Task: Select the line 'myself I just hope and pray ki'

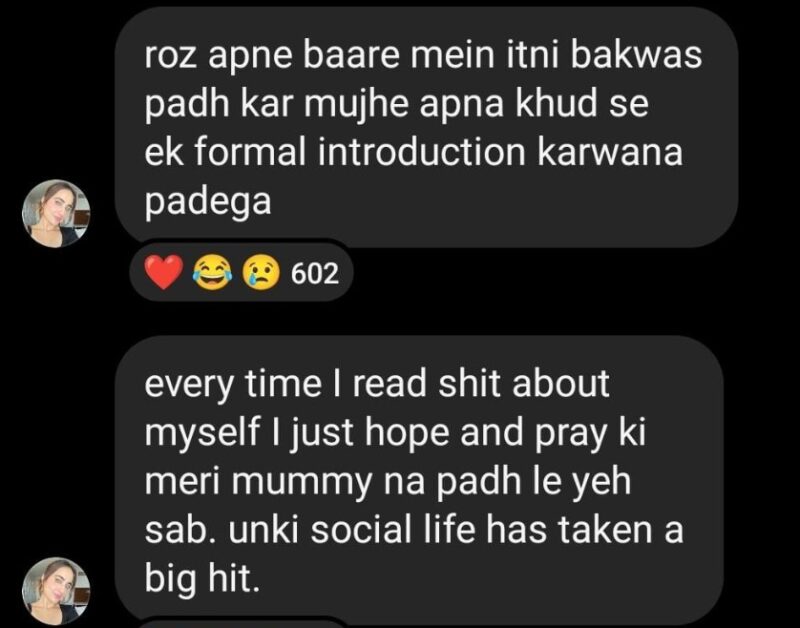Action: (395, 433)
